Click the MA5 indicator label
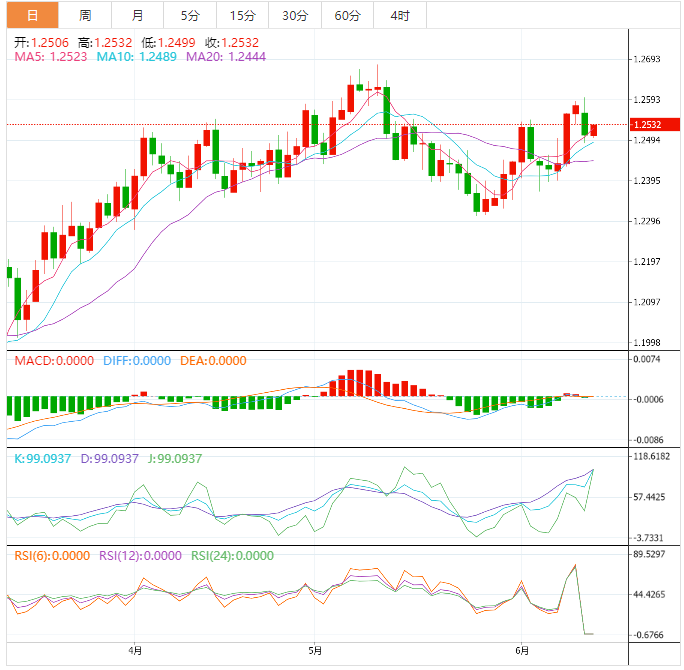Image resolution: width=684 pixels, height=670 pixels. 51,57
